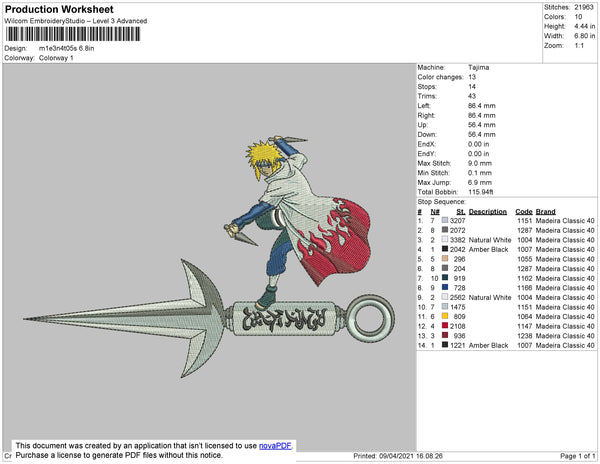Open the novaPDF hyperlink
This screenshot has height=464, width=600.
(275, 446)
